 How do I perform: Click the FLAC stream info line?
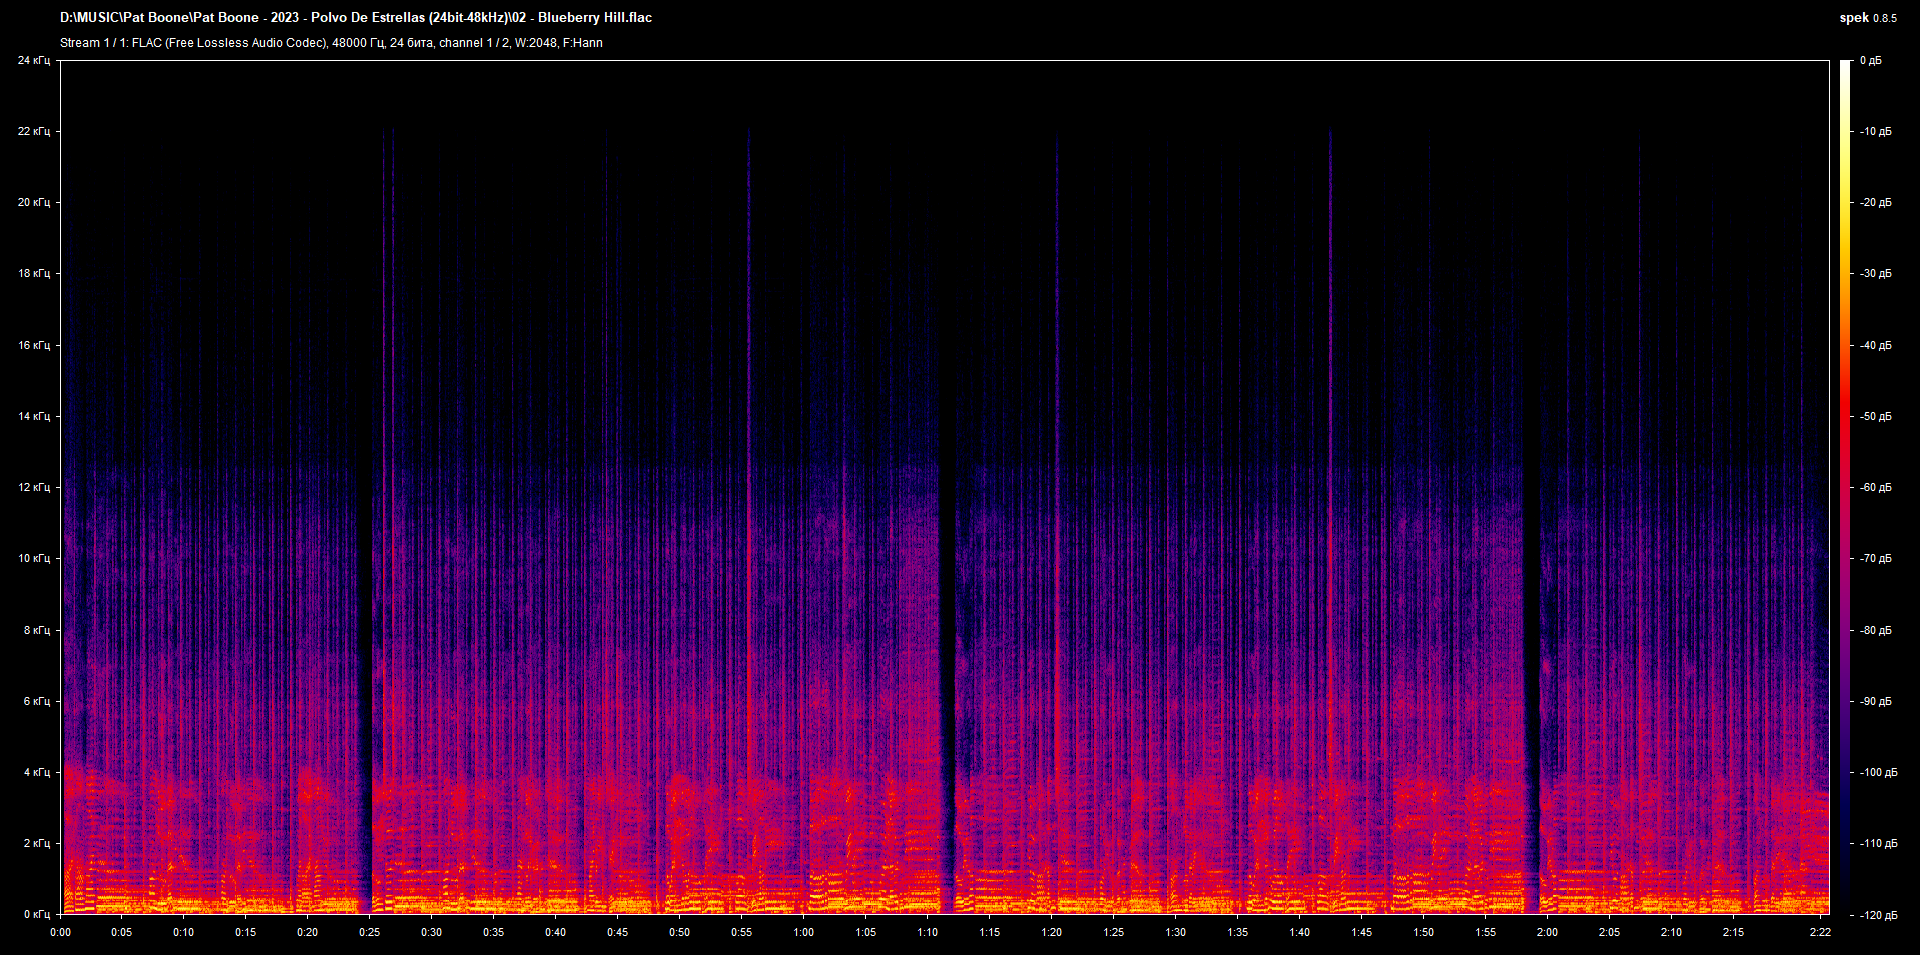pyautogui.click(x=331, y=43)
